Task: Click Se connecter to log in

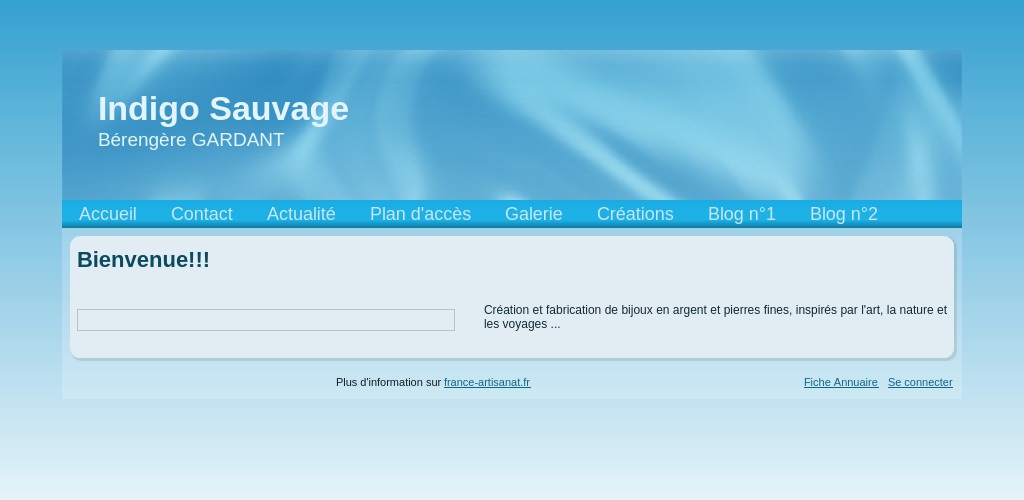Action: [920, 383]
